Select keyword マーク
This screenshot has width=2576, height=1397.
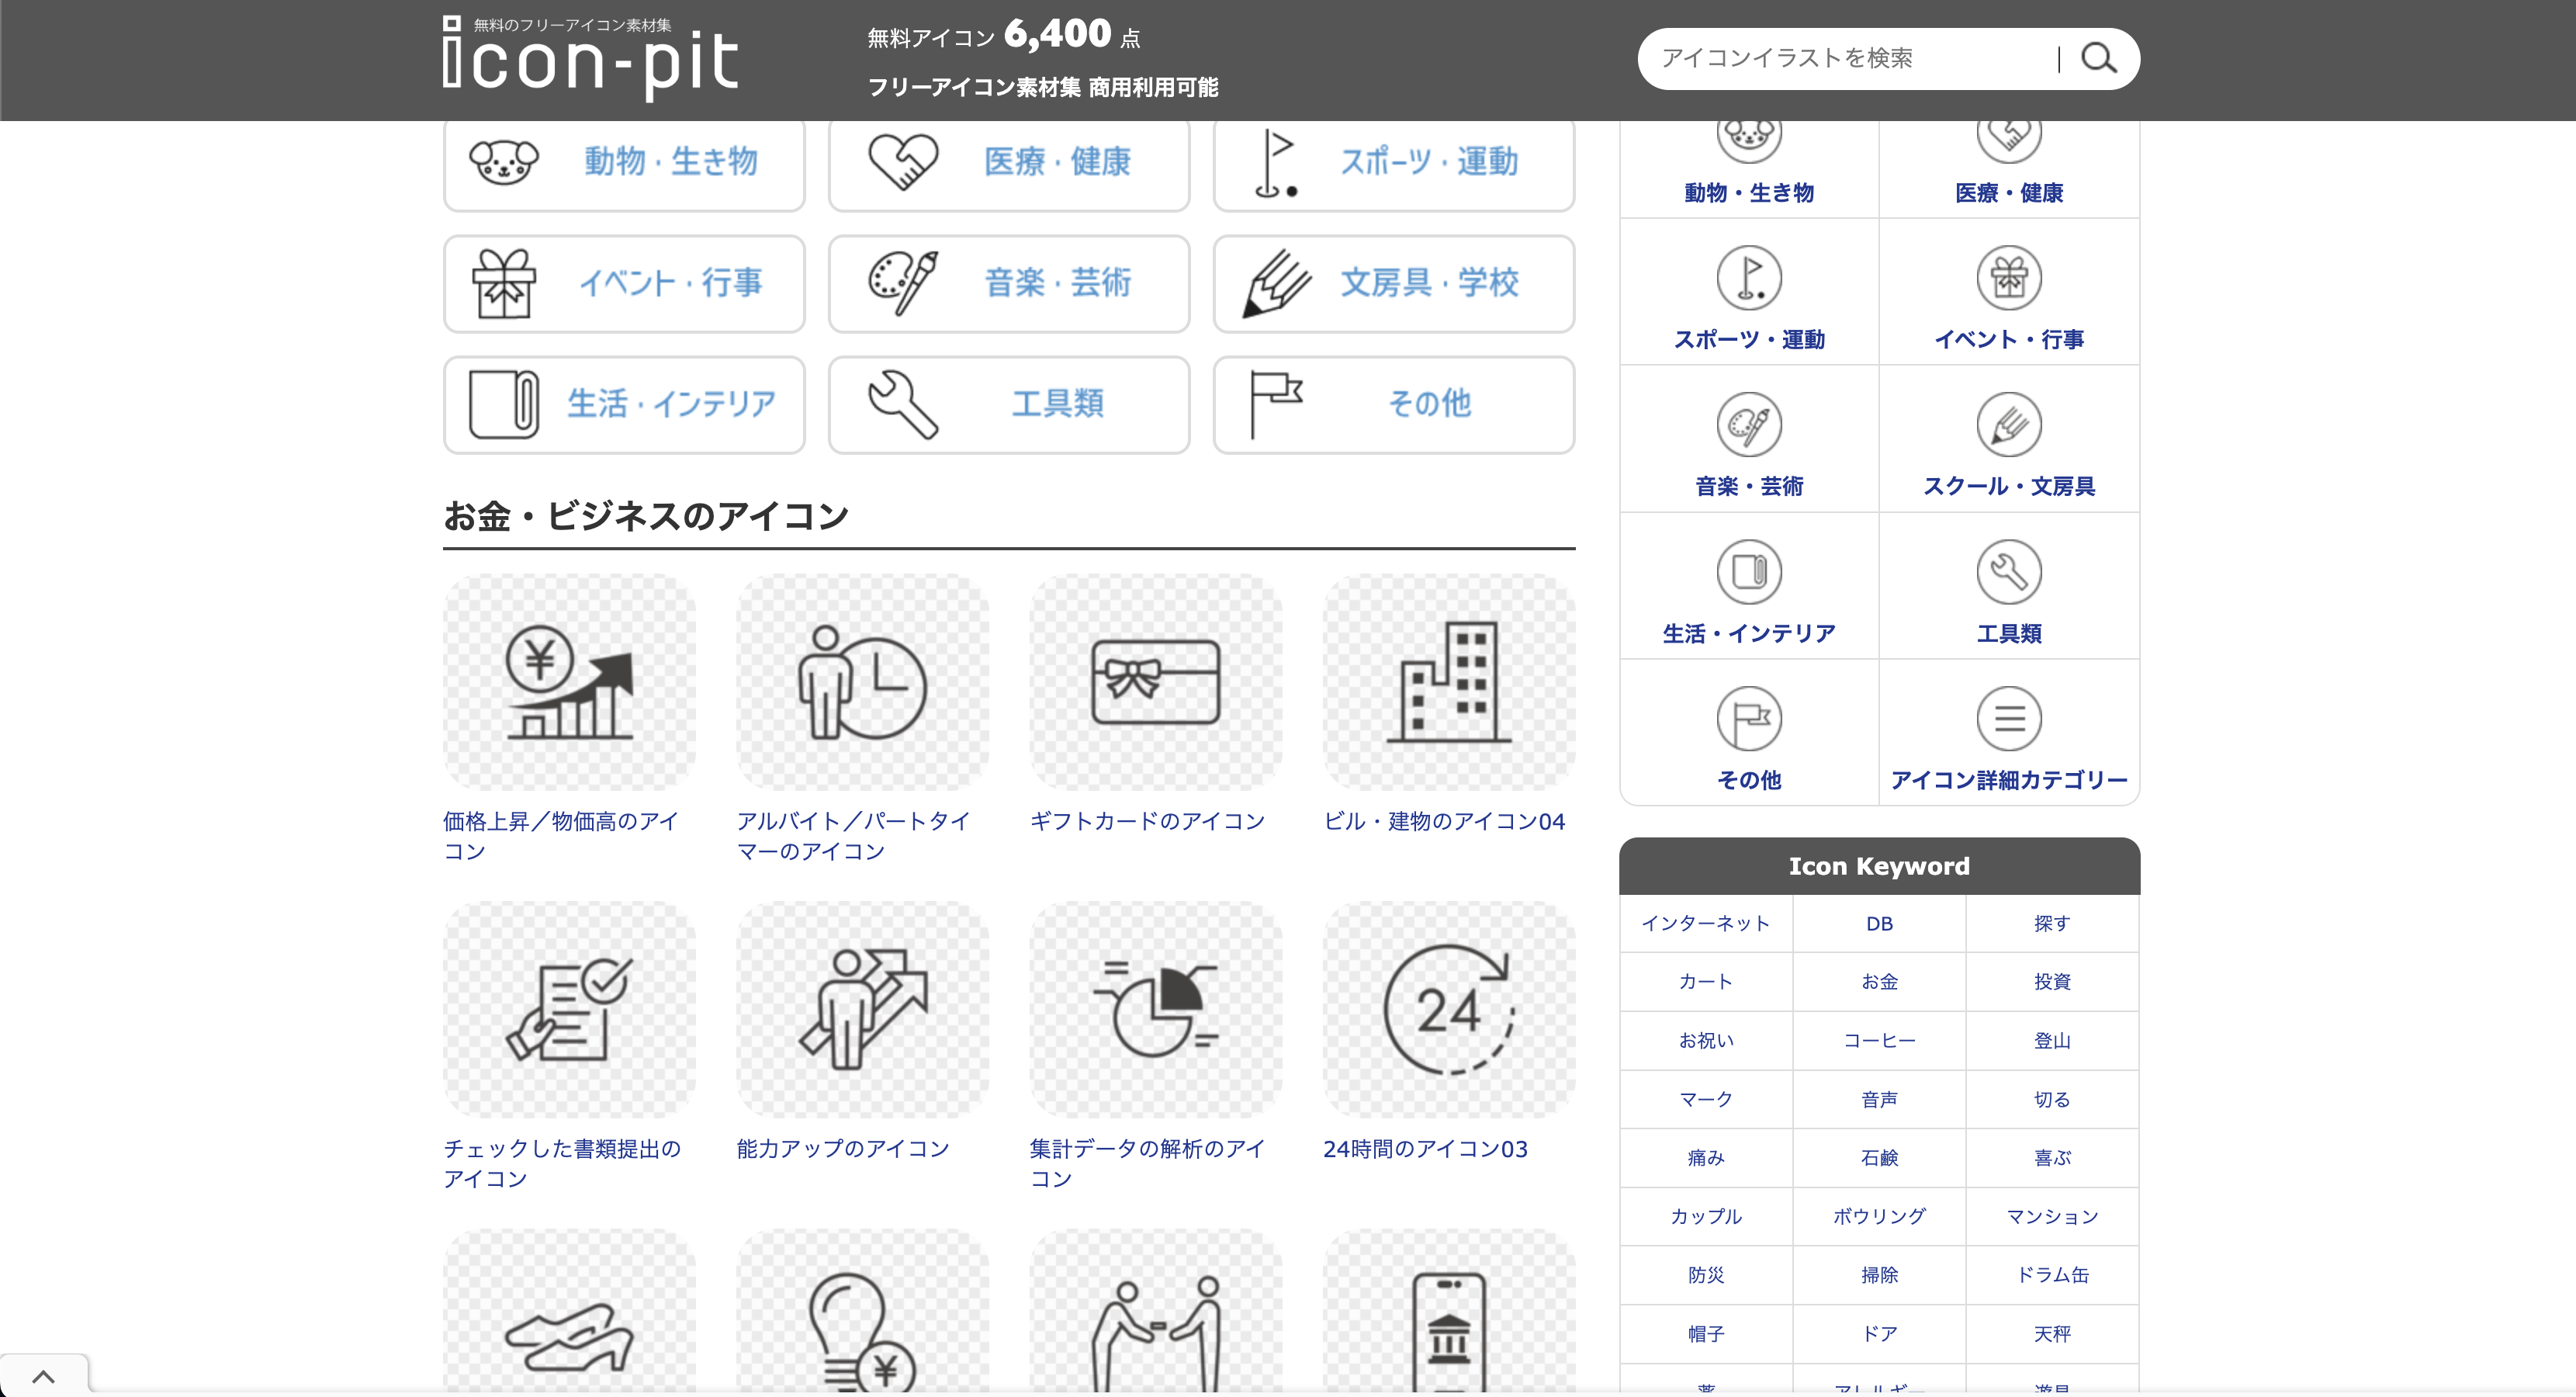(x=1706, y=1099)
